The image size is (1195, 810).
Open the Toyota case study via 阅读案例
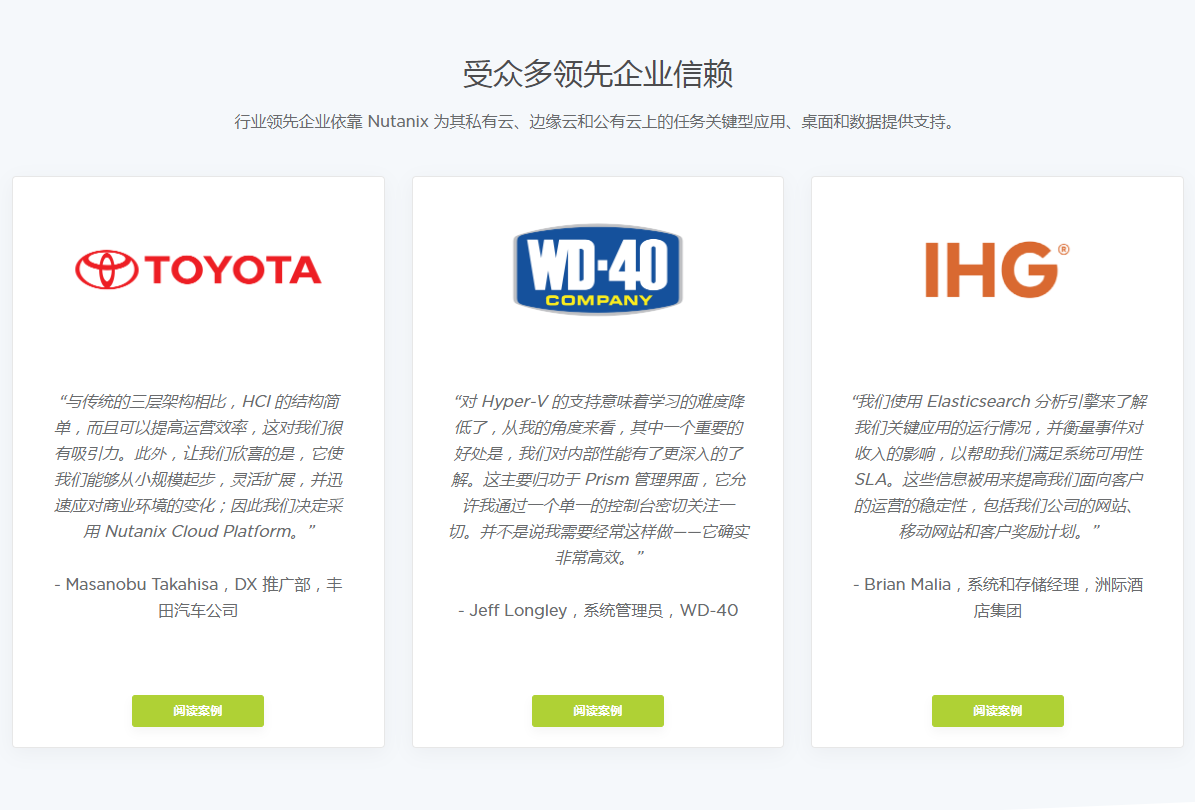[x=198, y=711]
